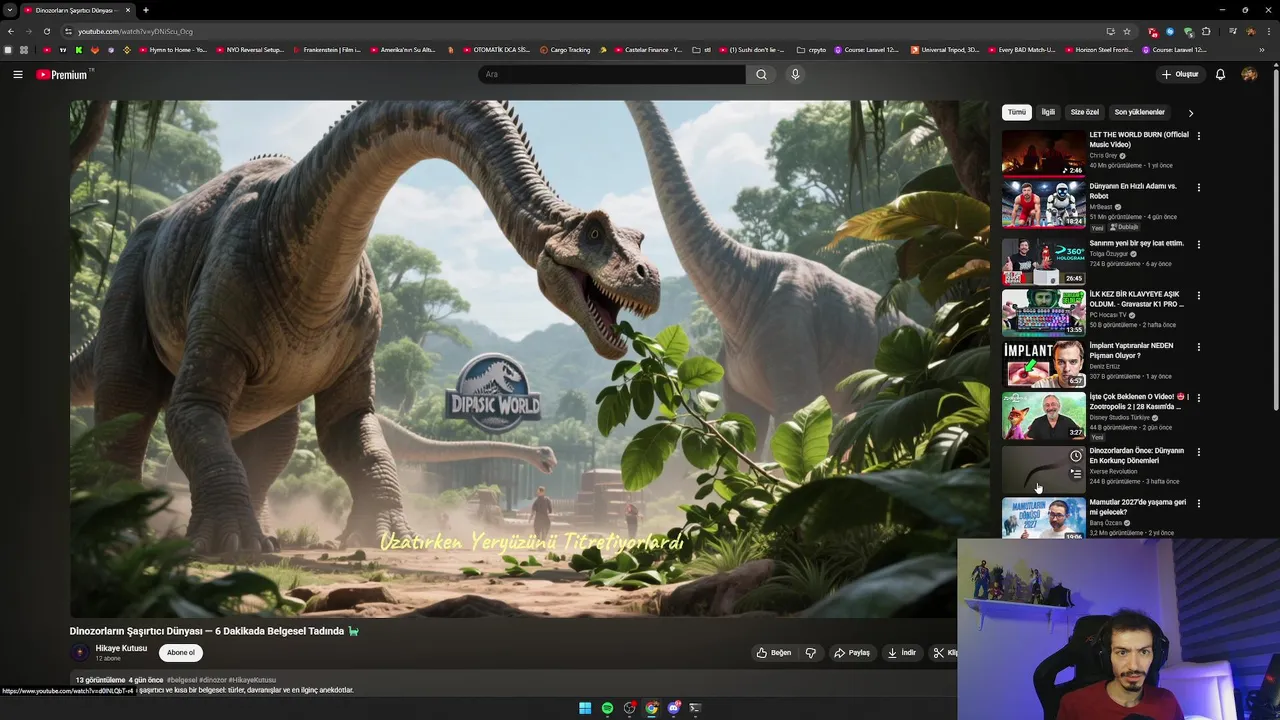The height and width of the screenshot is (720, 1280).
Task: Open LET THE WORLD BURN video thumbnail
Action: click(1043, 153)
